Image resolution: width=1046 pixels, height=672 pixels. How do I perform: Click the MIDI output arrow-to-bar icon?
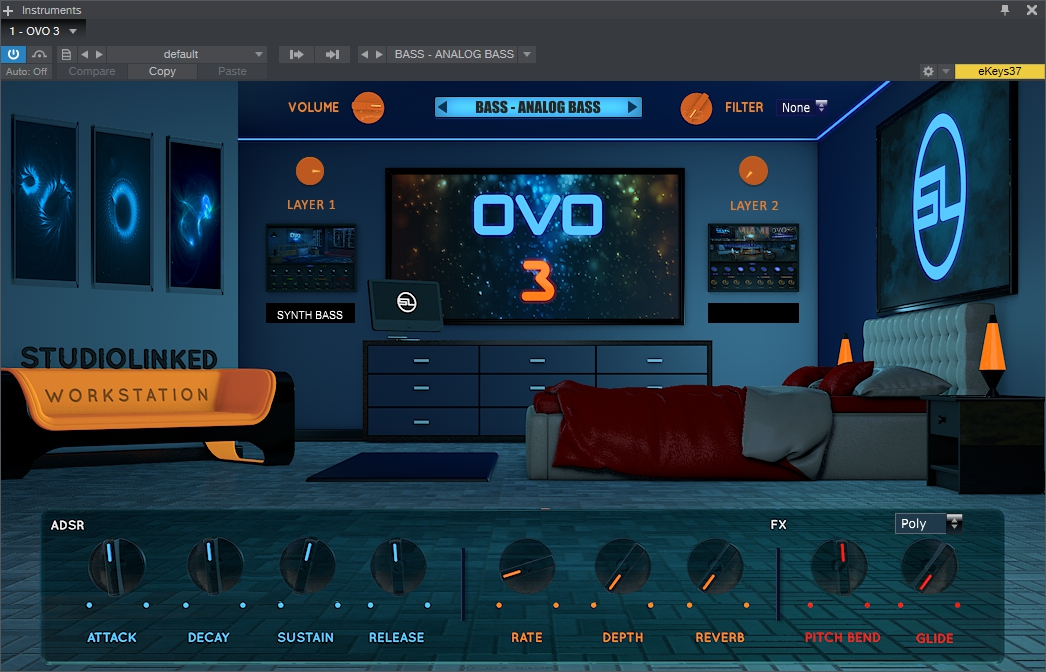[332, 54]
